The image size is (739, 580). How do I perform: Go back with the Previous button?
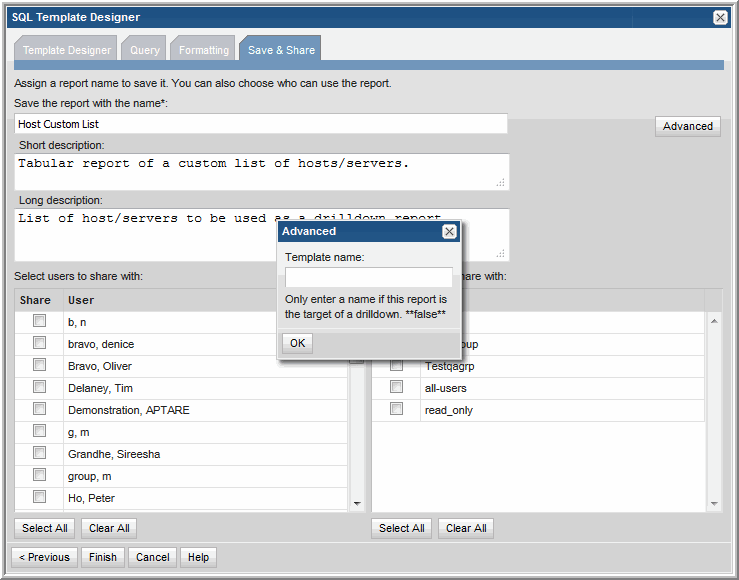point(45,557)
